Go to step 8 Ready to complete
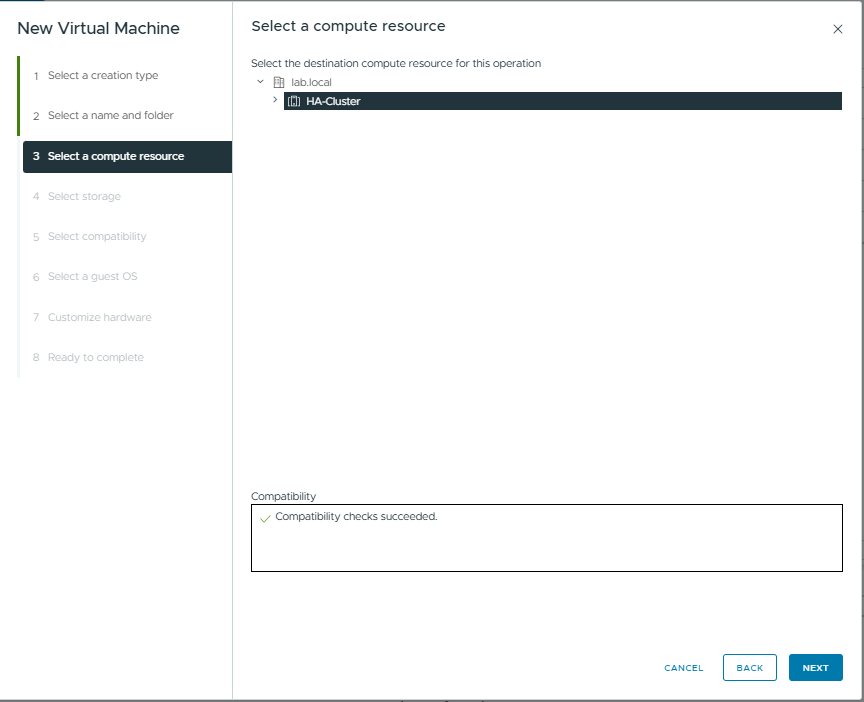The height and width of the screenshot is (702, 864). tap(95, 358)
